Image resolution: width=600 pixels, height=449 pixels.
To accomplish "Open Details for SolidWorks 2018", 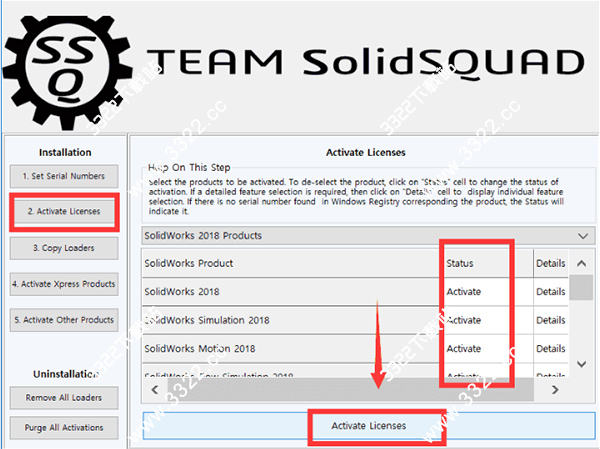I will (x=551, y=292).
